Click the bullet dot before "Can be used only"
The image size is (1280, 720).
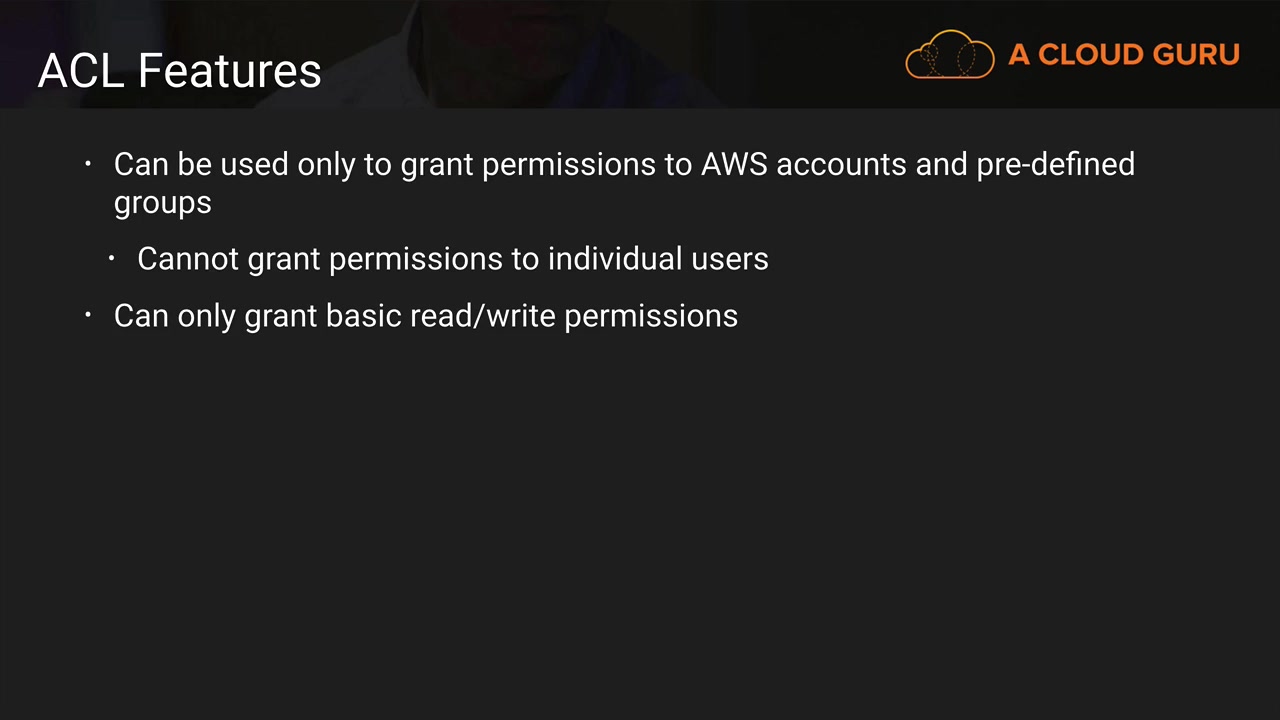[x=88, y=163]
